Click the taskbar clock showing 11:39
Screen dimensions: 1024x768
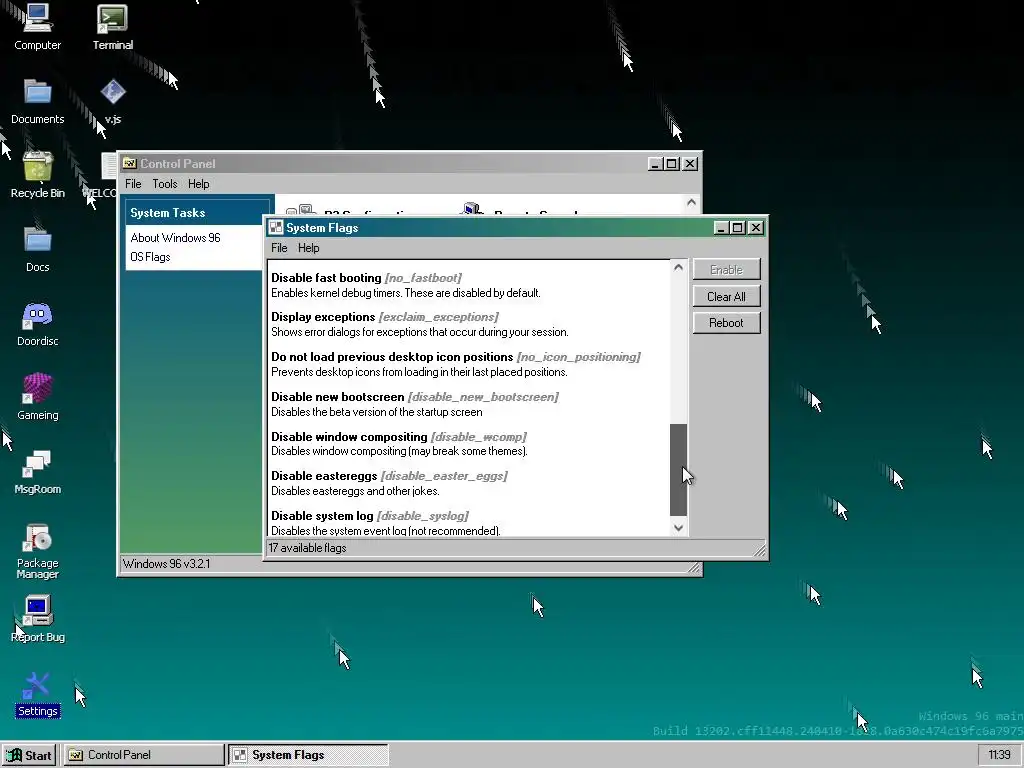(999, 755)
